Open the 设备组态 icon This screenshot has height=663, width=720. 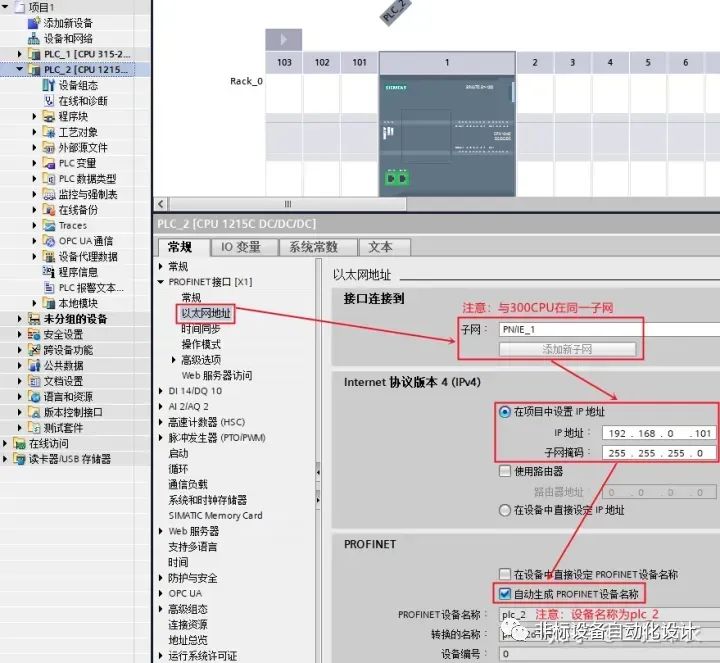click(x=49, y=85)
